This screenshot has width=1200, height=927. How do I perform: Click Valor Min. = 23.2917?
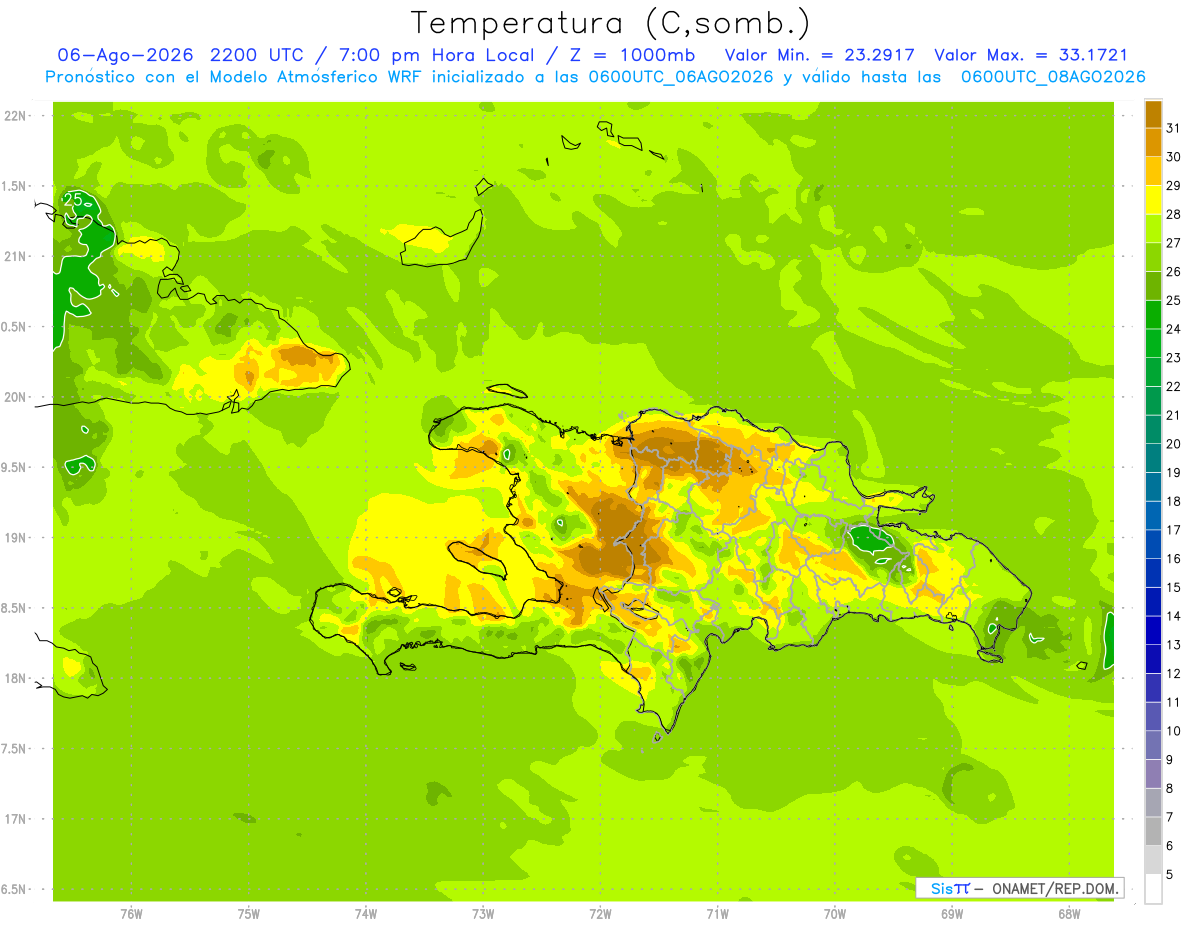coord(820,55)
